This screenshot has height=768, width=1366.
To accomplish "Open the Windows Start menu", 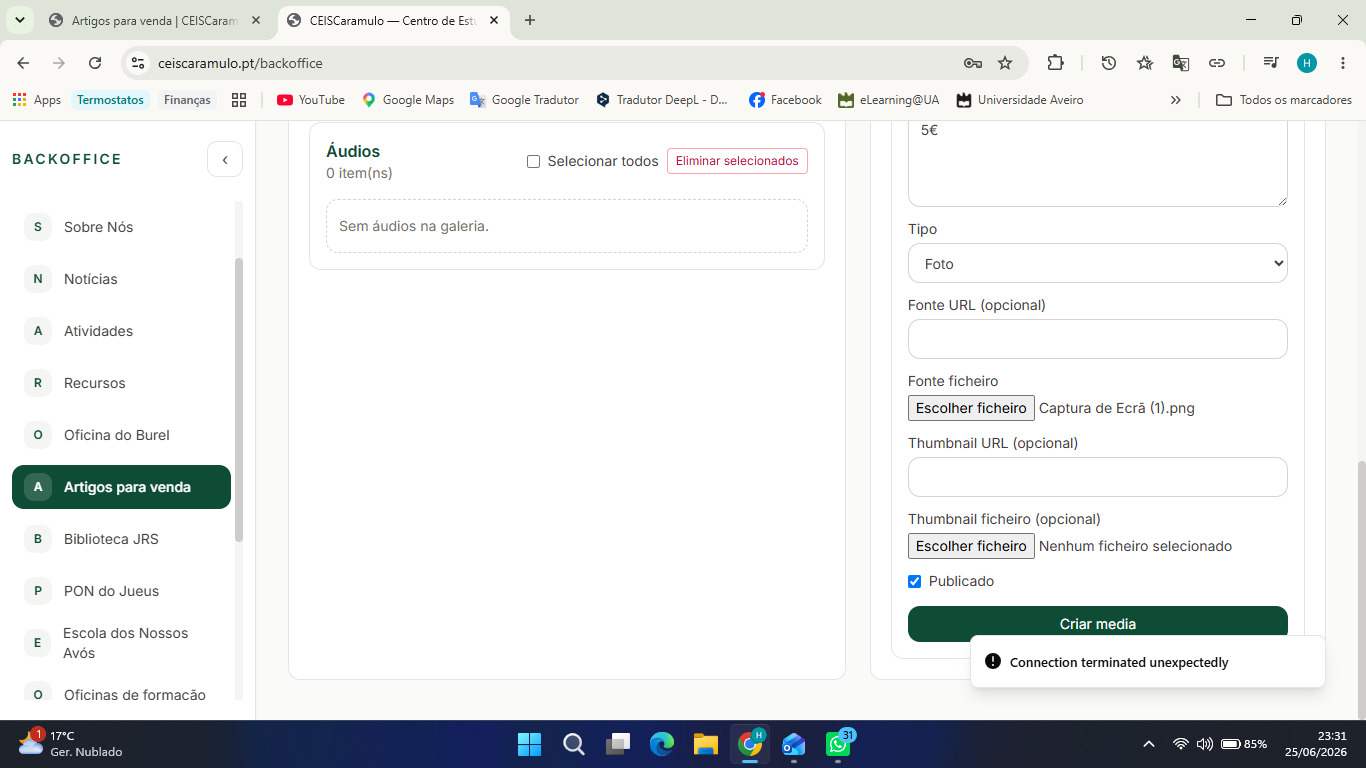I will point(529,744).
